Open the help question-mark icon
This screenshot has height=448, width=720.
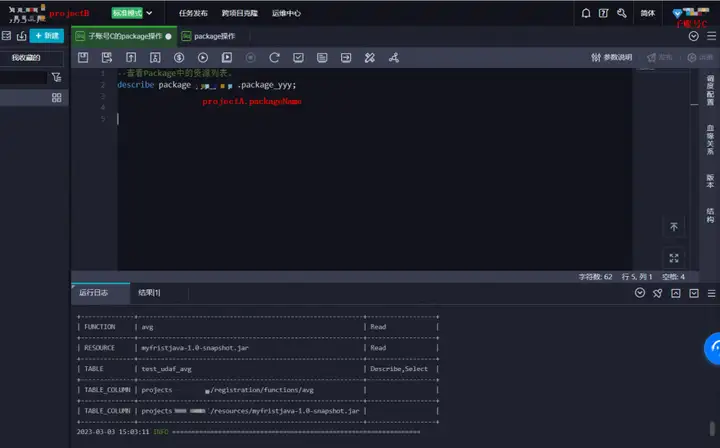[603, 13]
